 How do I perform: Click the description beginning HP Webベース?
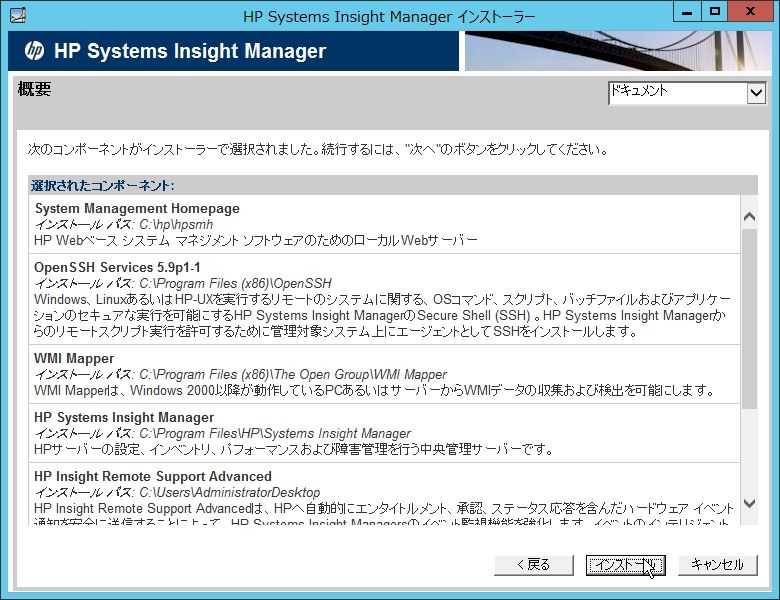coord(256,240)
